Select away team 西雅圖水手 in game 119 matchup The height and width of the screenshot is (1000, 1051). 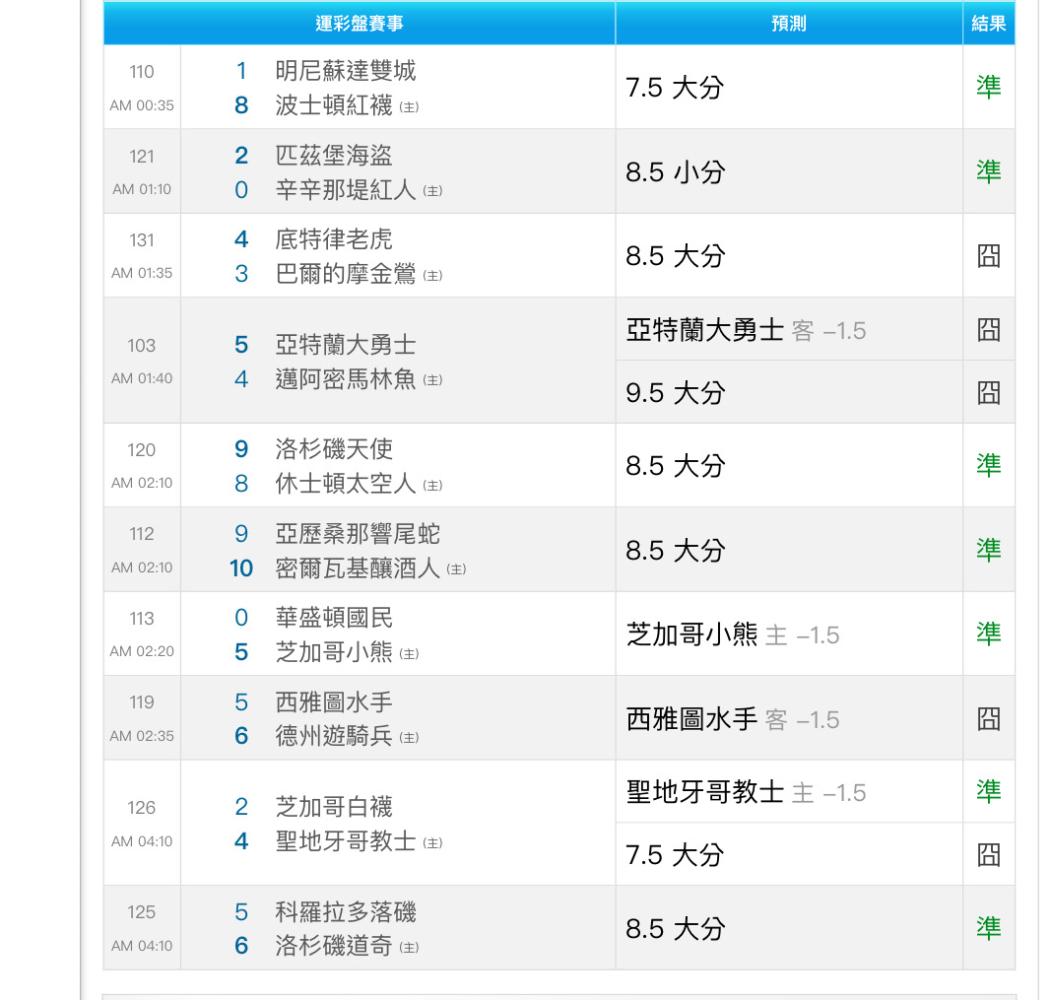(x=334, y=702)
